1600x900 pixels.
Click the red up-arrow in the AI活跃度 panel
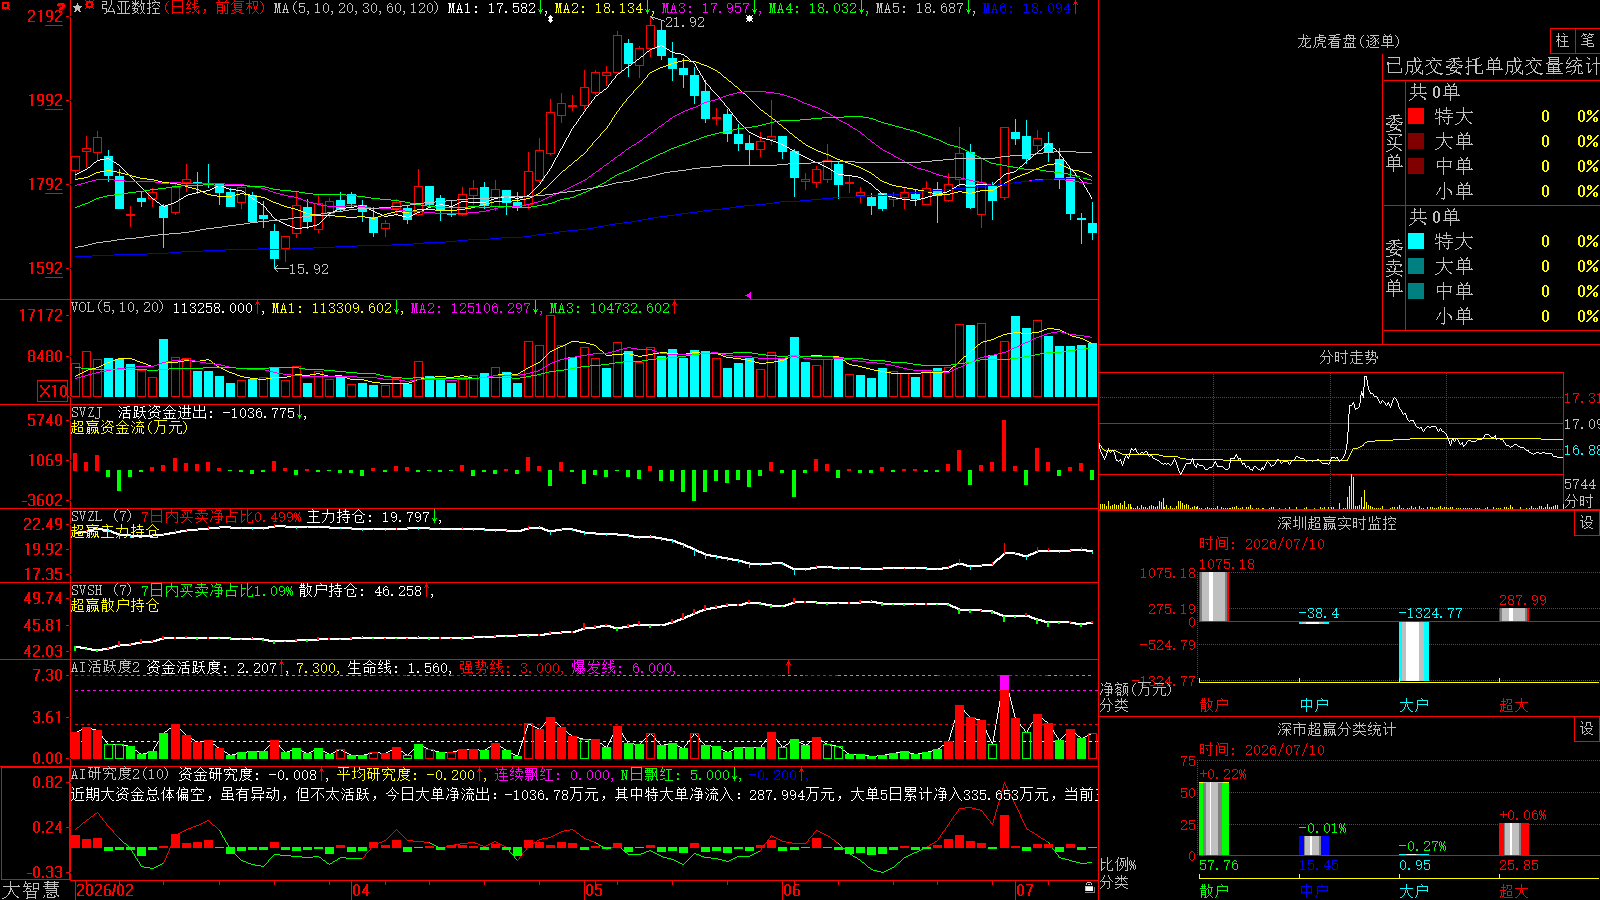click(789, 667)
